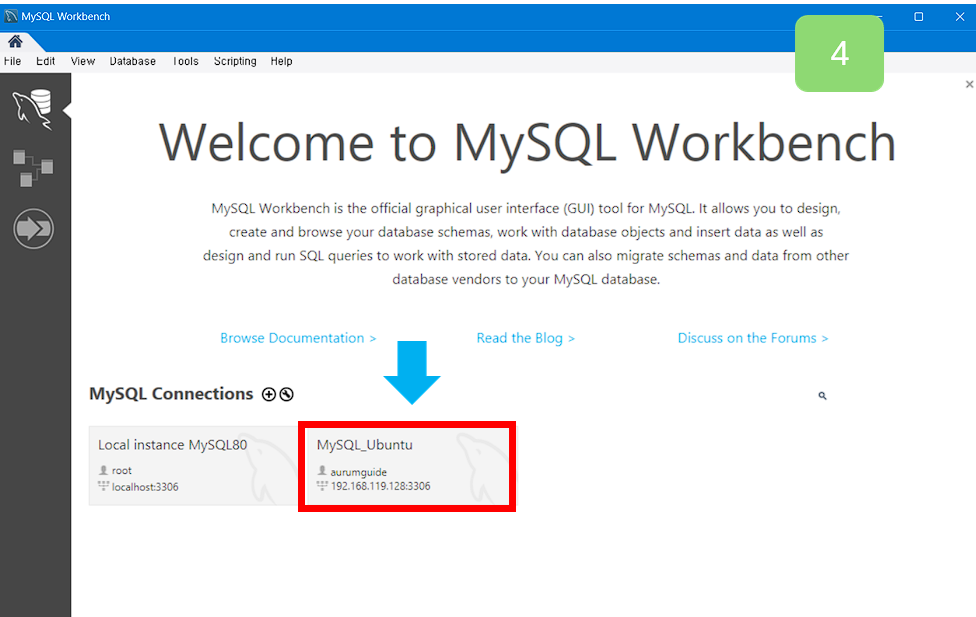The height and width of the screenshot is (617, 976).
Task: Open the Edit menu
Action: click(45, 61)
